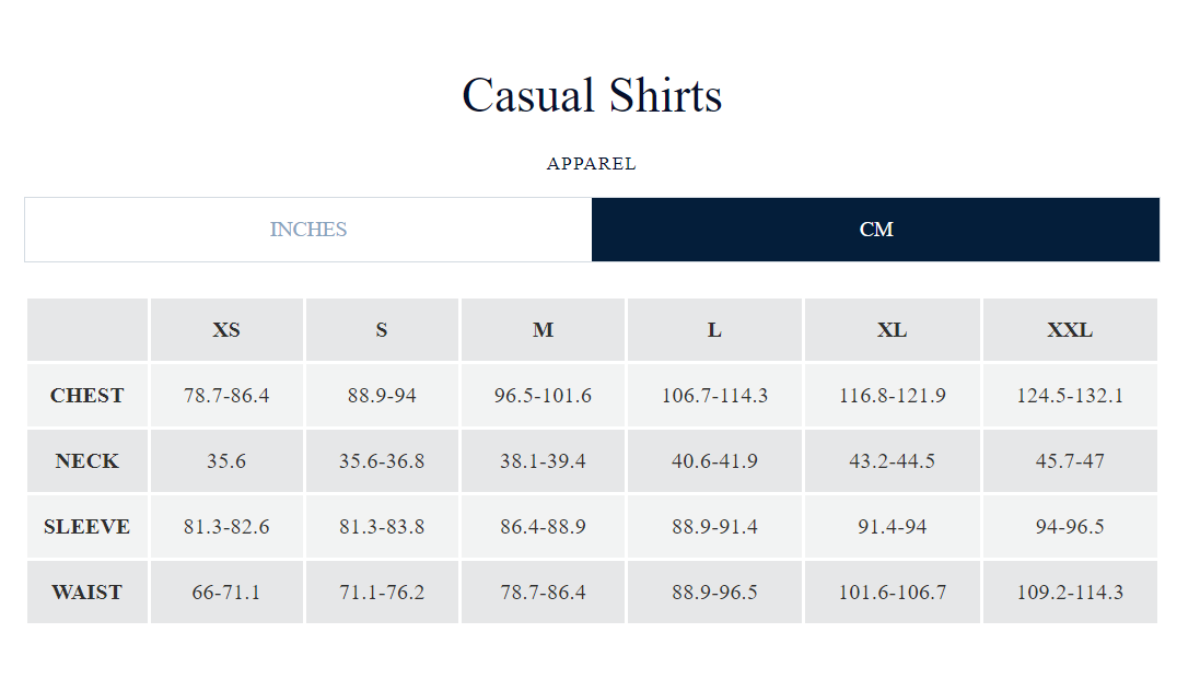Viewport: 1200px width, 675px height.
Task: Select the XL column header
Action: 892,330
